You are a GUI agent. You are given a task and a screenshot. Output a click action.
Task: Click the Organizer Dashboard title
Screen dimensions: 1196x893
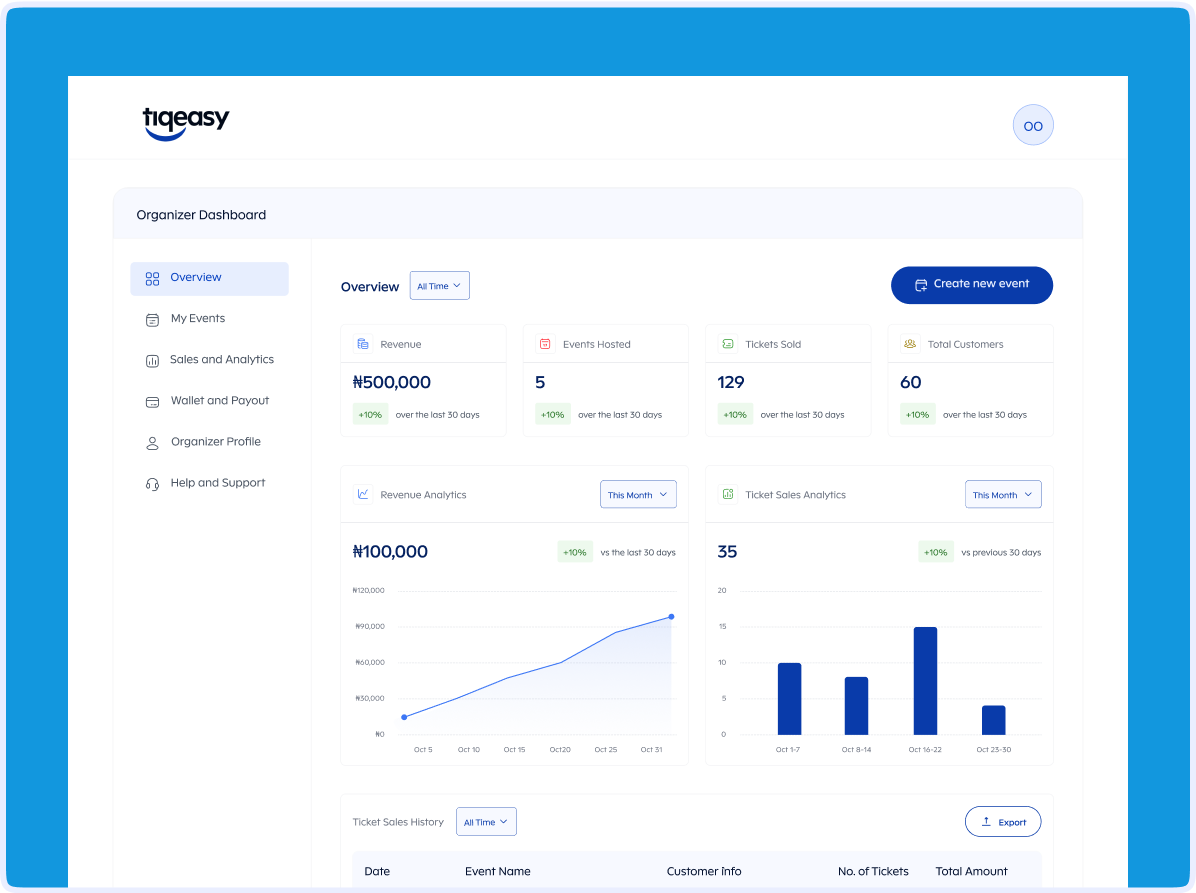[x=201, y=215]
